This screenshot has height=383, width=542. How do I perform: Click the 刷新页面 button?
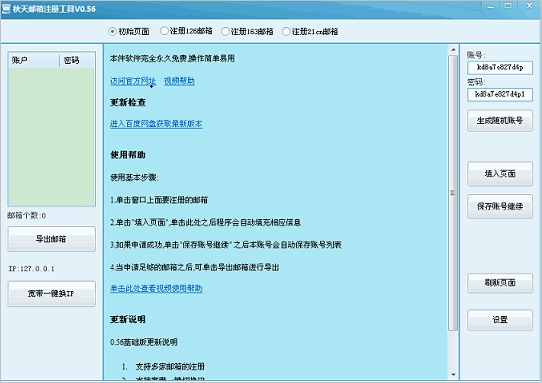coord(500,283)
